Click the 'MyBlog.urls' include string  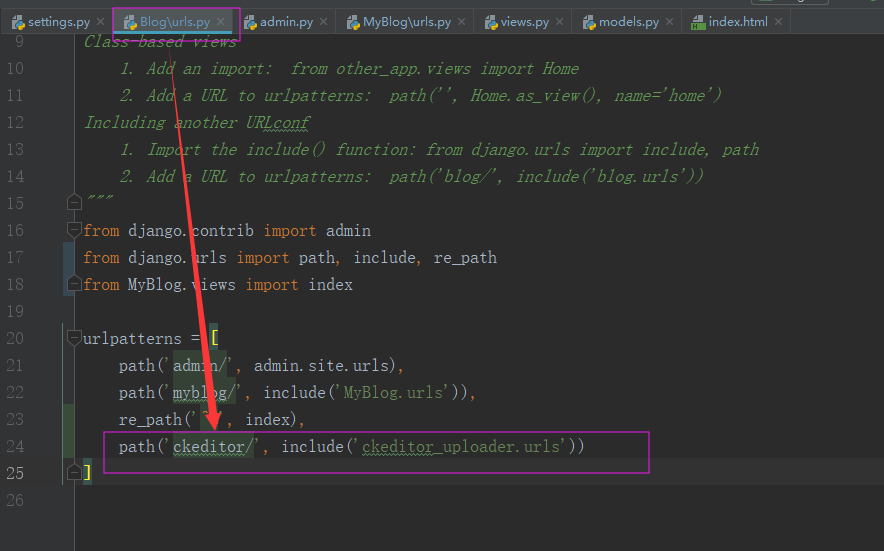click(x=393, y=393)
